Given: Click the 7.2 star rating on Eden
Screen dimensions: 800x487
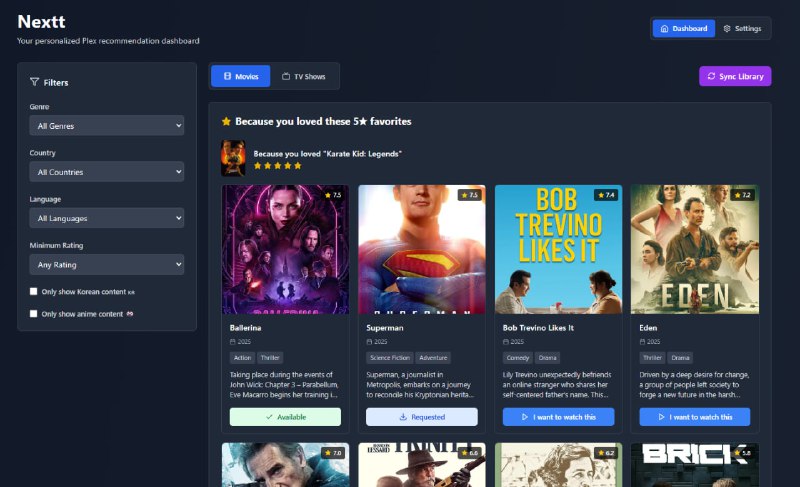Looking at the screenshot, I should click(741, 195).
